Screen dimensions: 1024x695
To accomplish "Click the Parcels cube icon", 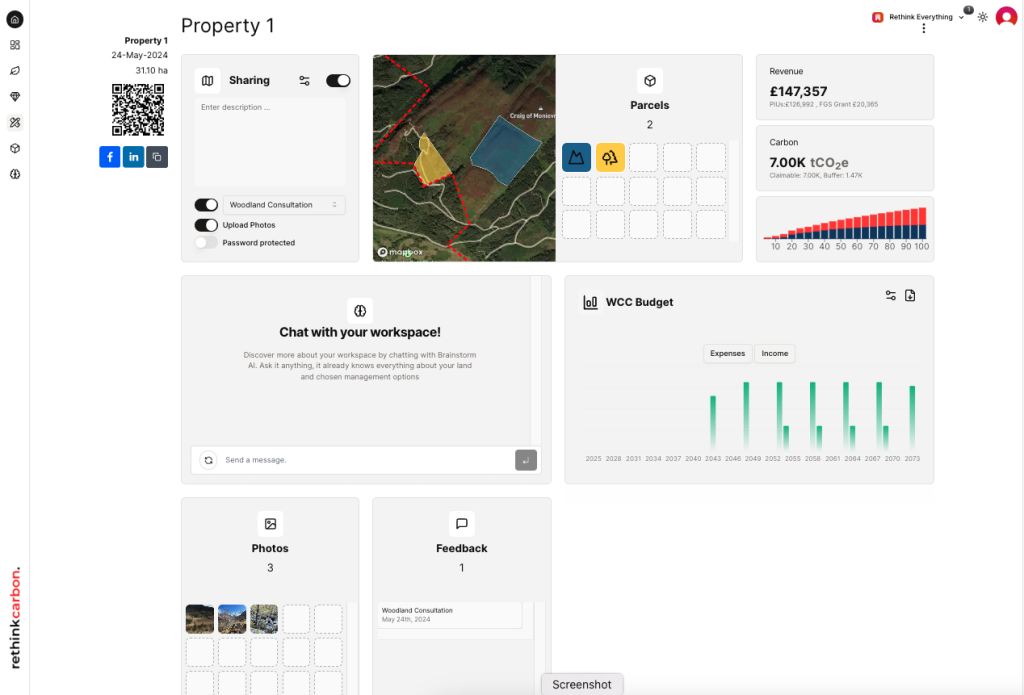I will [x=649, y=81].
